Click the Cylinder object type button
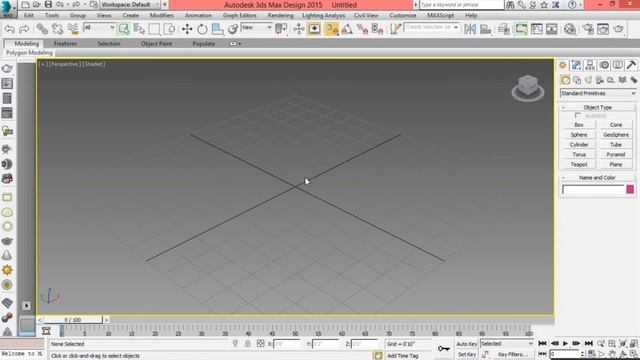The height and width of the screenshot is (360, 640). [x=579, y=144]
